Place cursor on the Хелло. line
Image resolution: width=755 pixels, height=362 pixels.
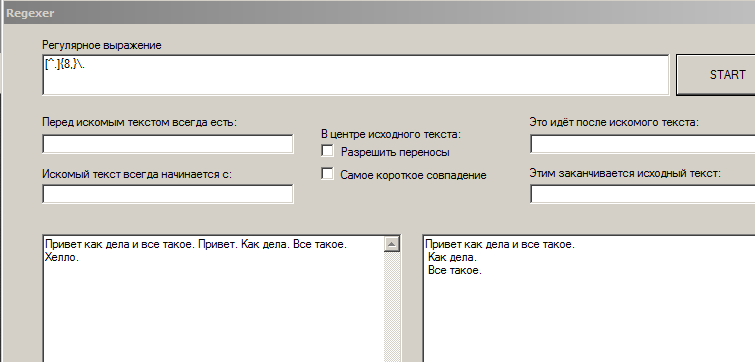(62, 258)
